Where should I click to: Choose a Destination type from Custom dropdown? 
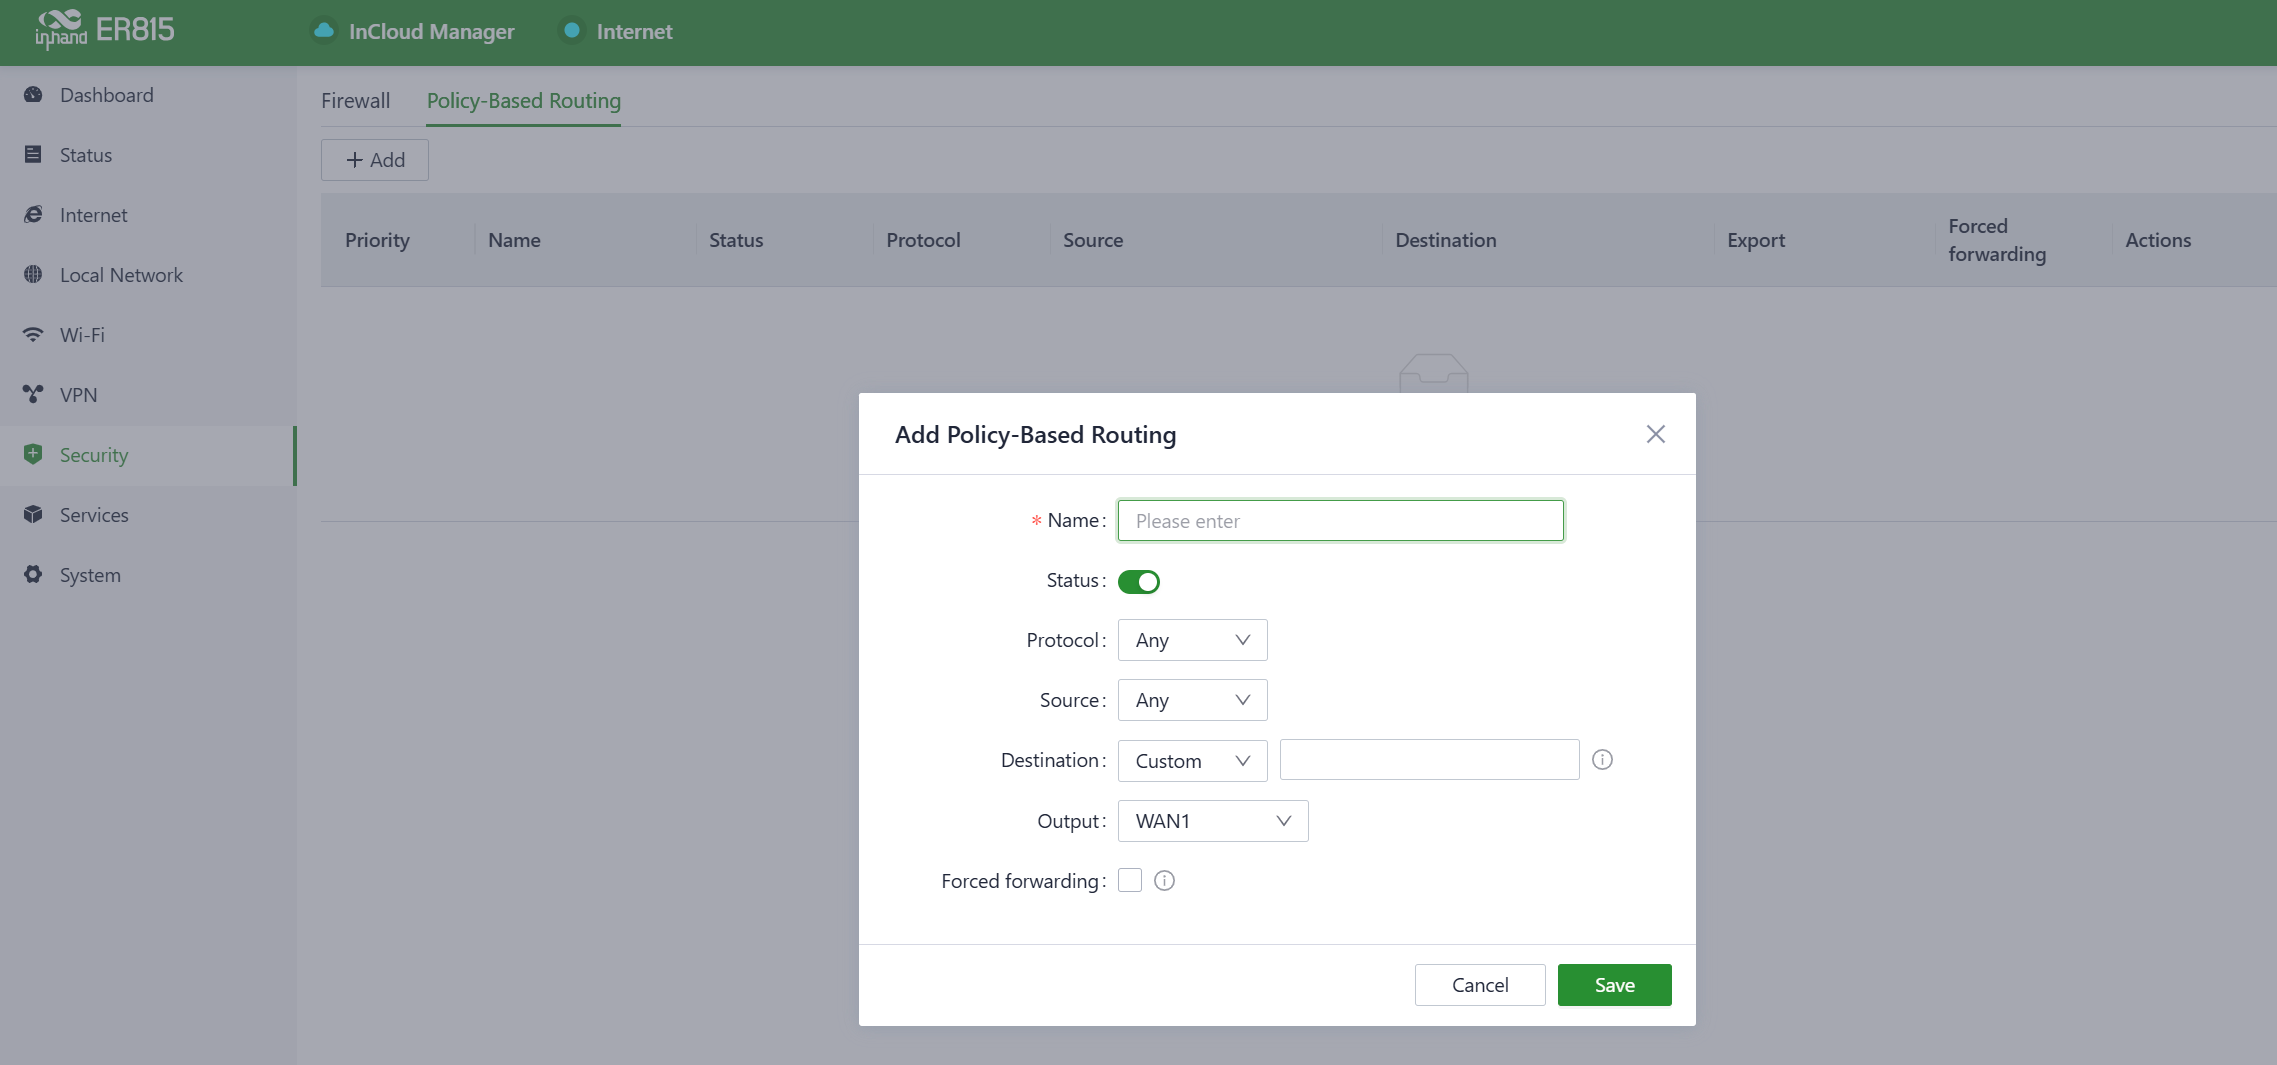pyautogui.click(x=1192, y=761)
